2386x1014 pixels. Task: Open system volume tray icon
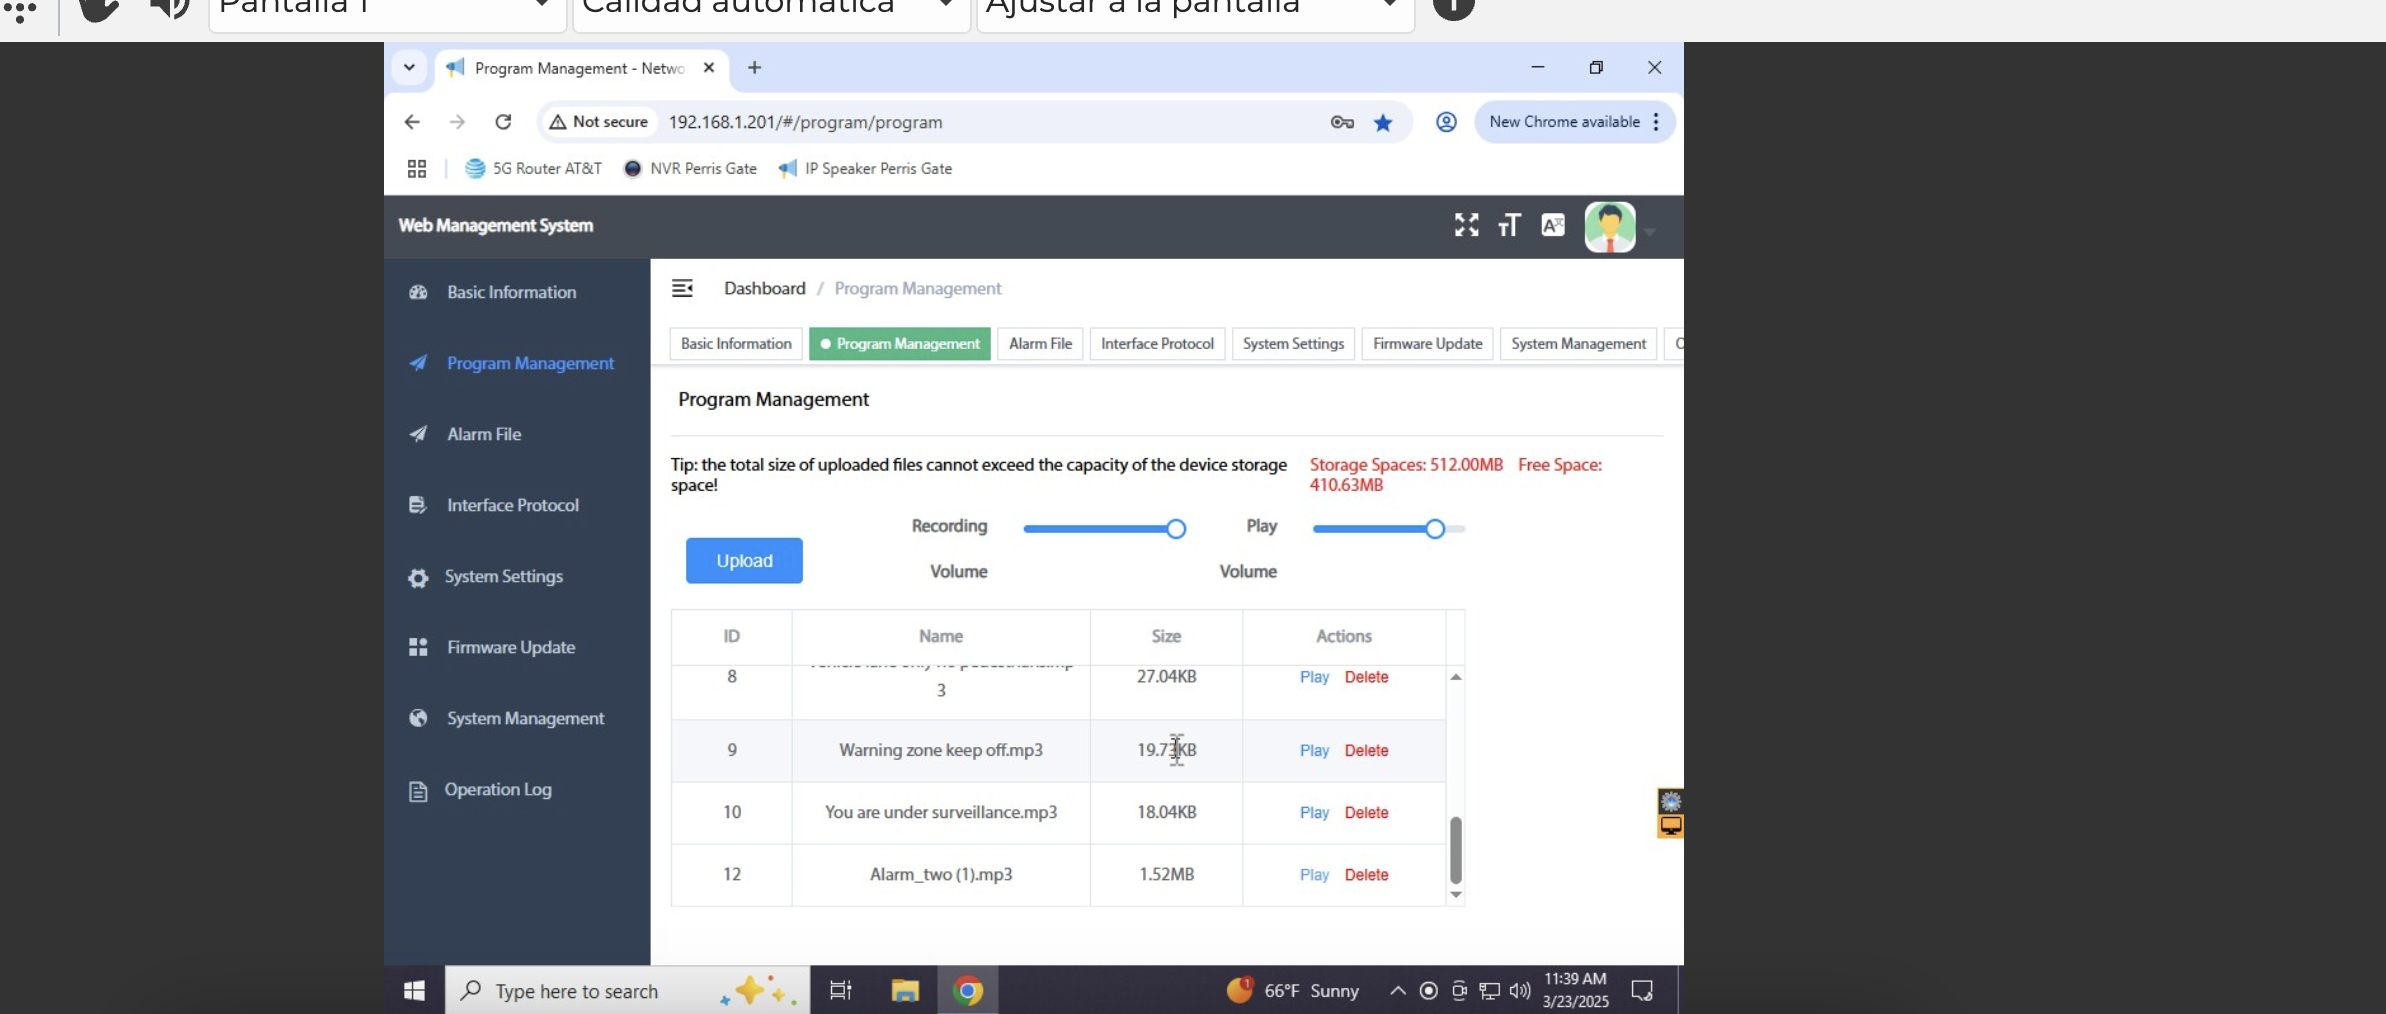coord(1520,991)
